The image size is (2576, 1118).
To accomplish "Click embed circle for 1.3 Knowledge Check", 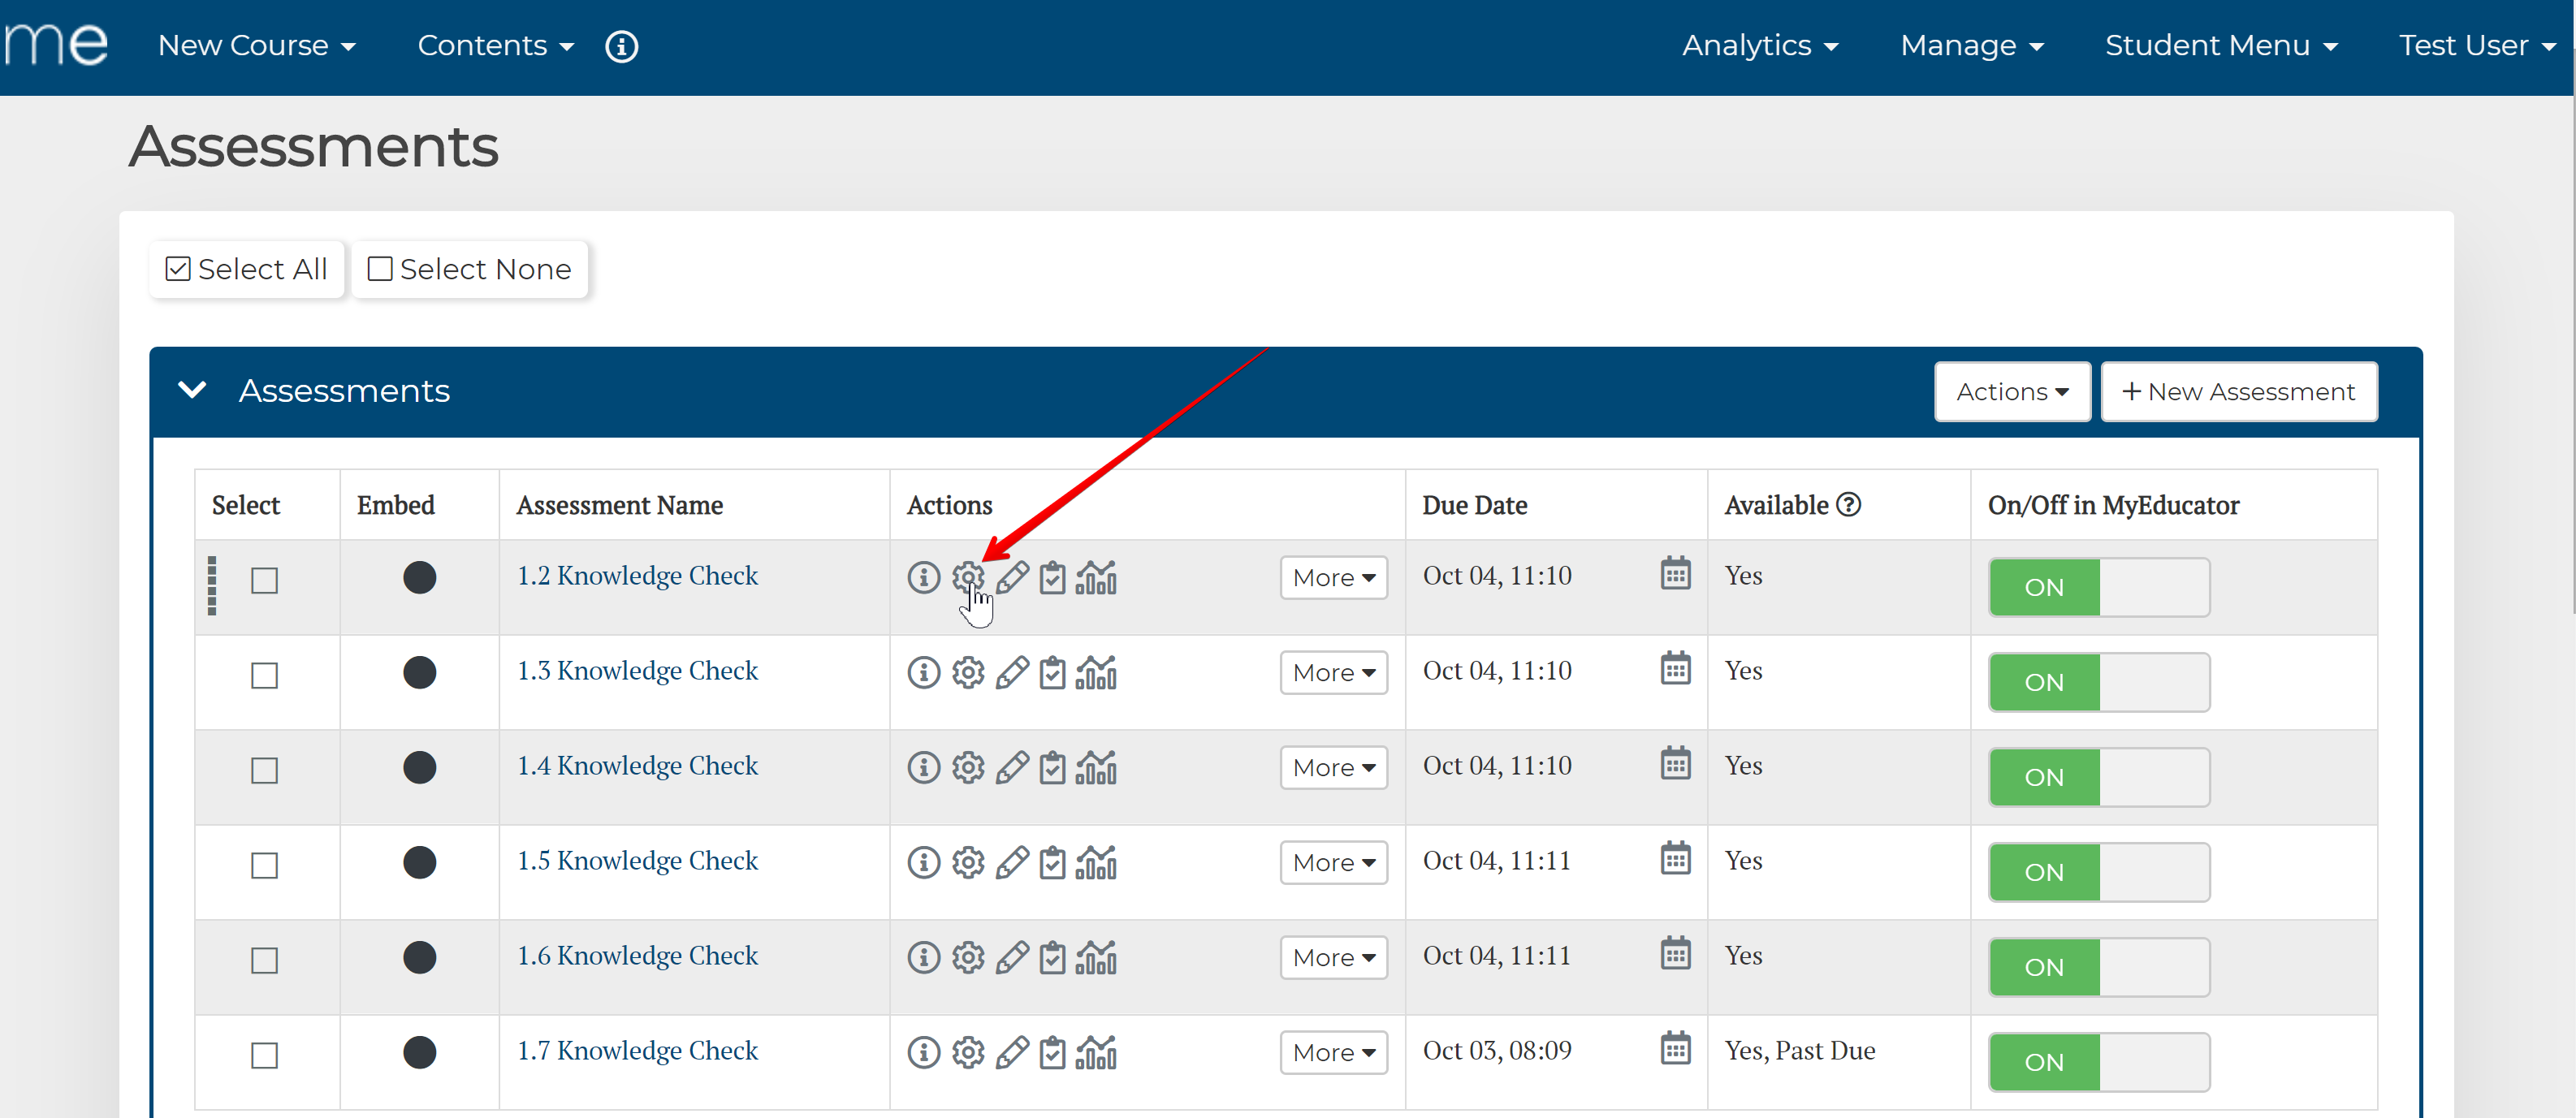I will tap(419, 672).
